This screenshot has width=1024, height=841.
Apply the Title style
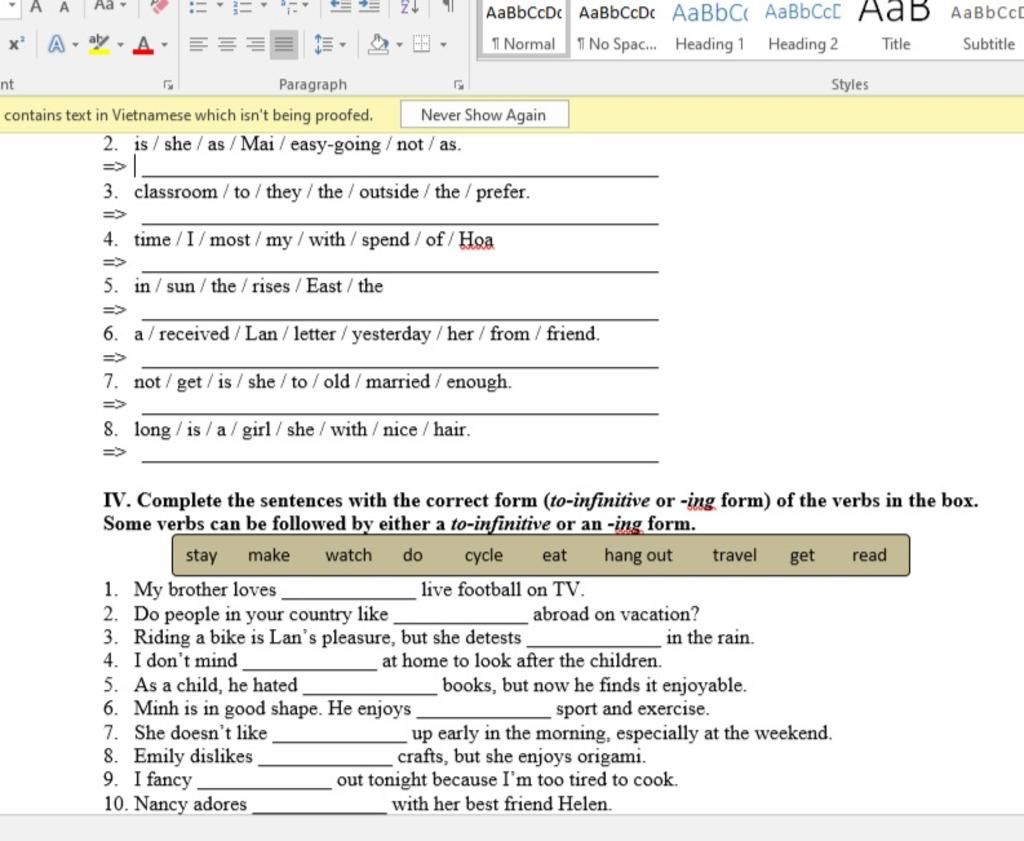click(x=895, y=28)
